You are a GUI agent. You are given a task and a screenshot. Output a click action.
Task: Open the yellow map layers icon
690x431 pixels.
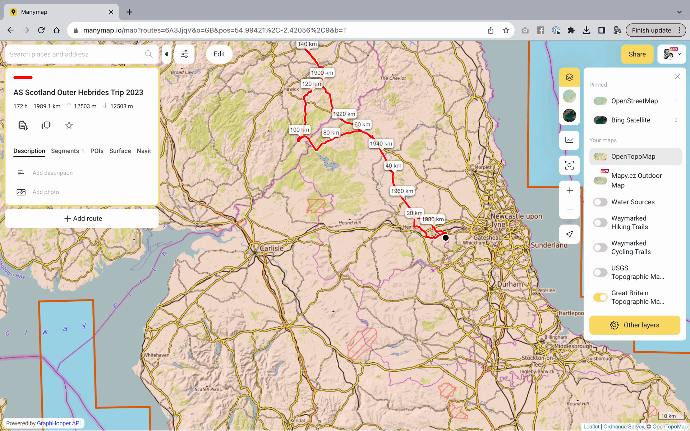569,77
